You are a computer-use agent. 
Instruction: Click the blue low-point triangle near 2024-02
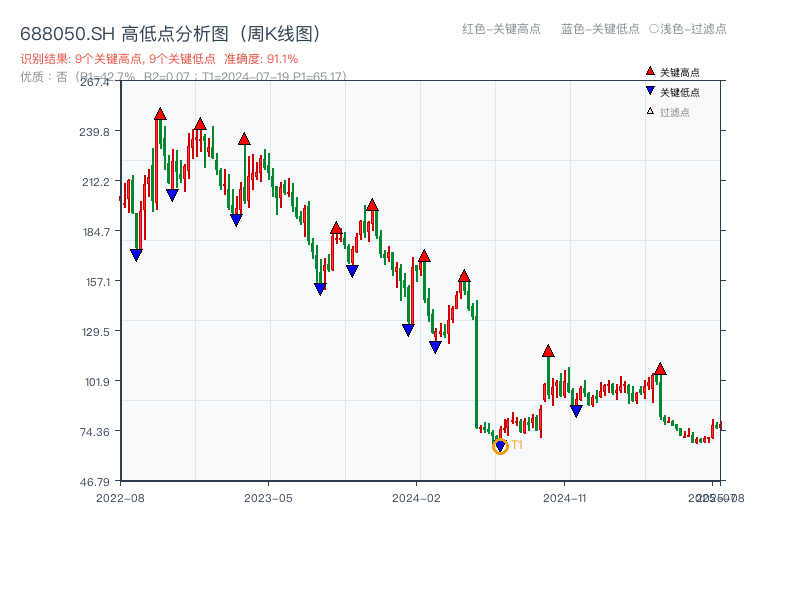(x=407, y=329)
